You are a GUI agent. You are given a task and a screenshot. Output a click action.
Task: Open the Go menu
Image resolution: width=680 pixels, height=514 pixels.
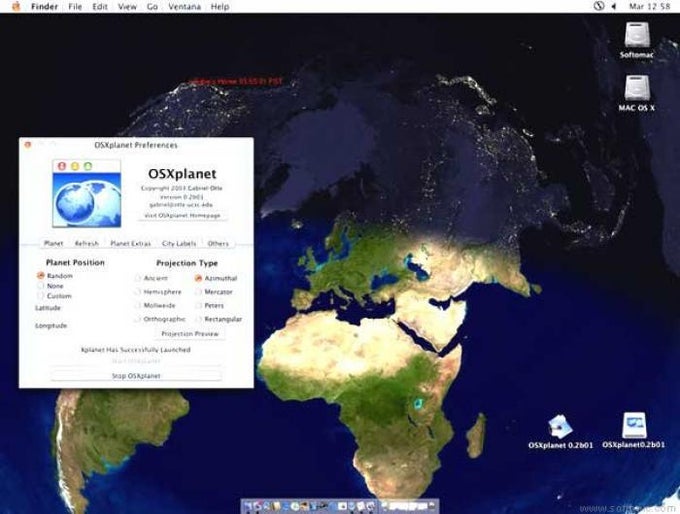click(x=152, y=7)
